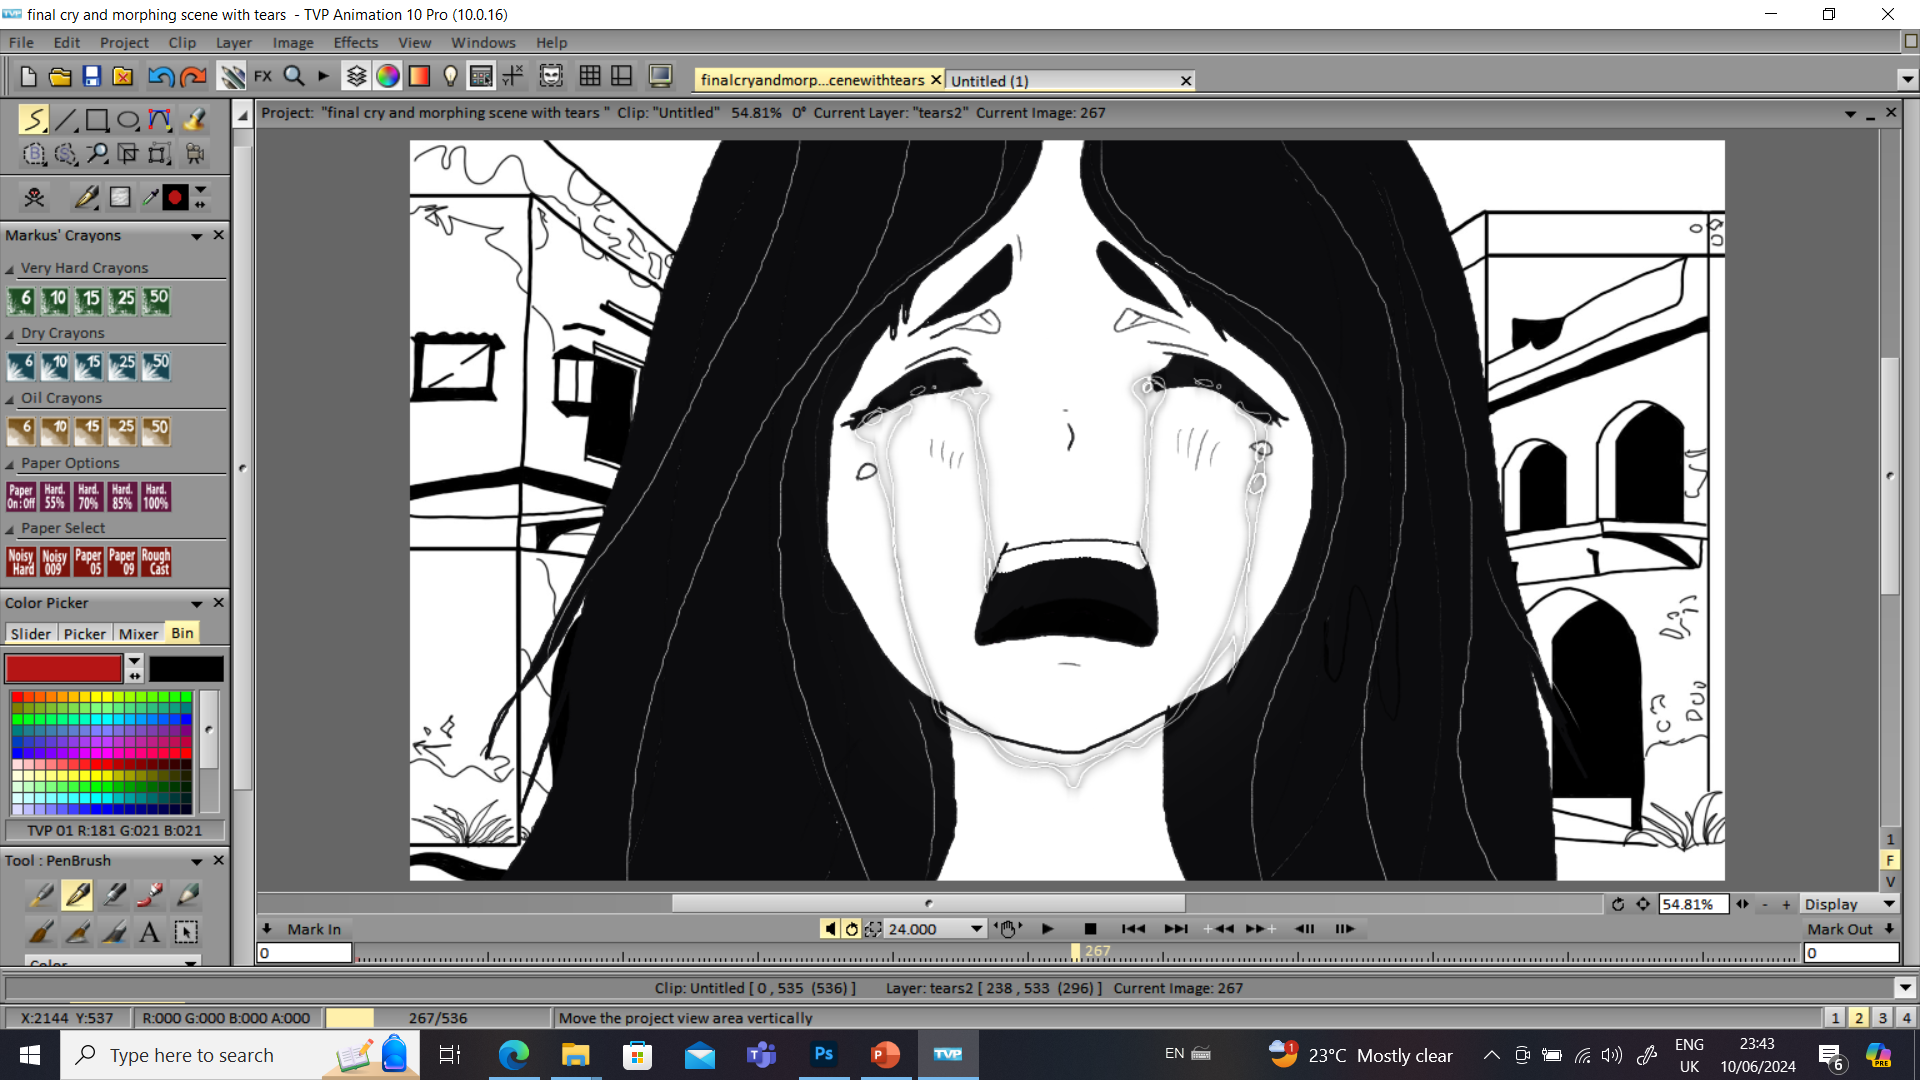The image size is (1920, 1080).
Task: Toggle sound playback speaker button
Action: tap(830, 929)
